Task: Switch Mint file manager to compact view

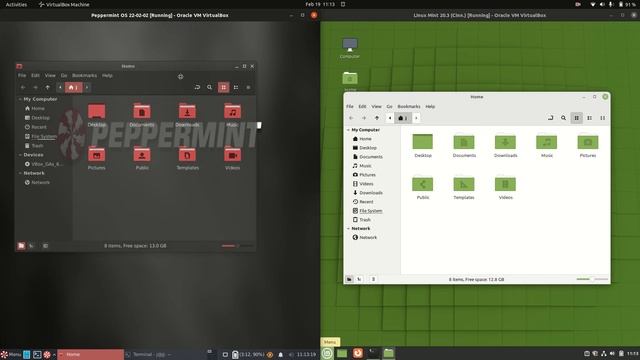Action: coord(602,118)
